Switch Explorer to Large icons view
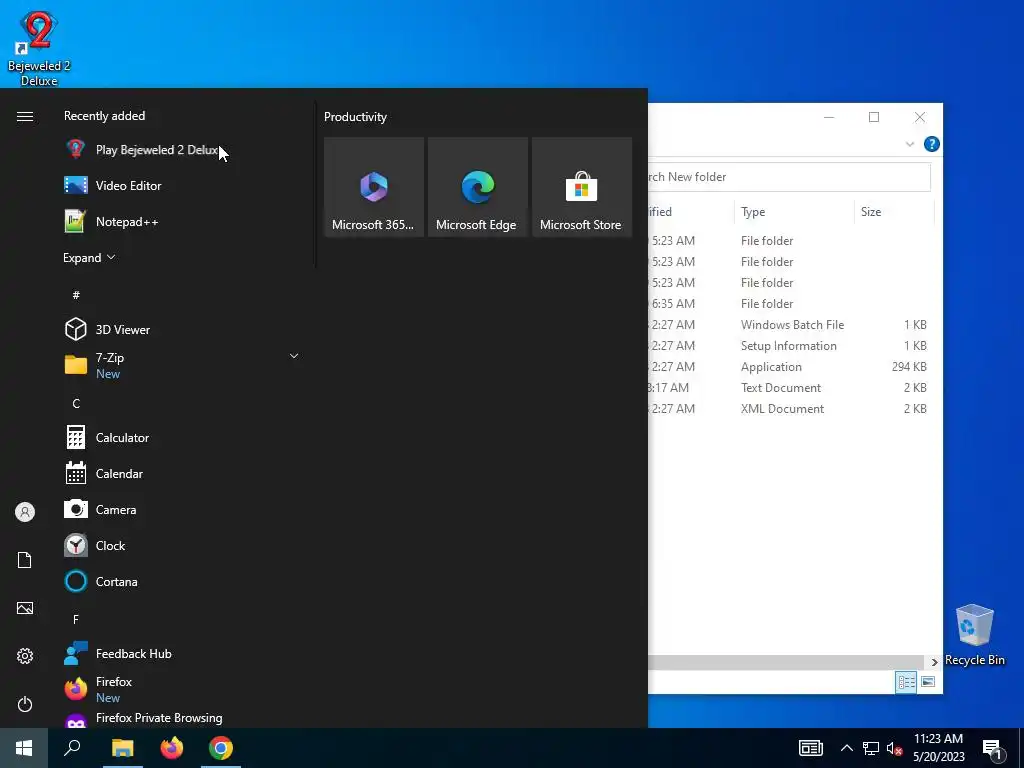1024x768 pixels. pyautogui.click(x=928, y=682)
